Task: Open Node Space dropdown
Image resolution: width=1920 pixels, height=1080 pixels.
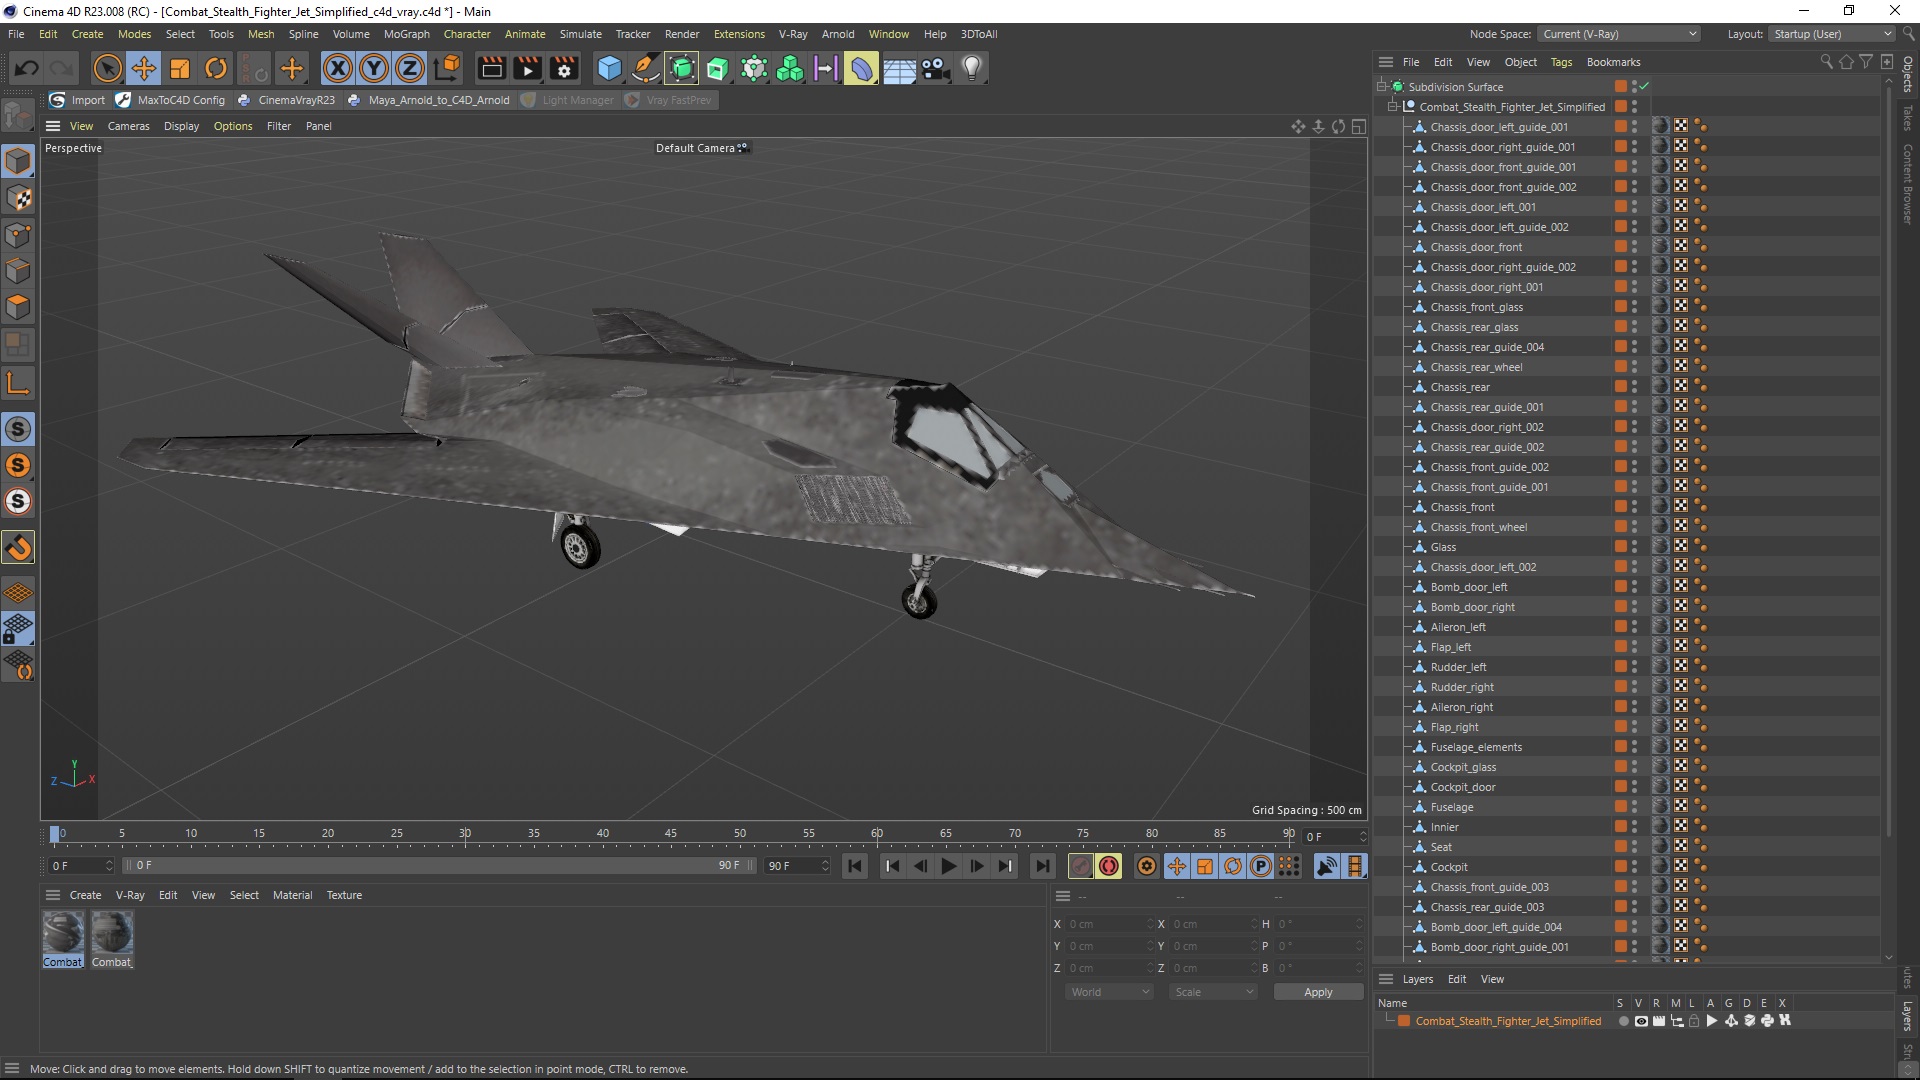Action: 1619,34
